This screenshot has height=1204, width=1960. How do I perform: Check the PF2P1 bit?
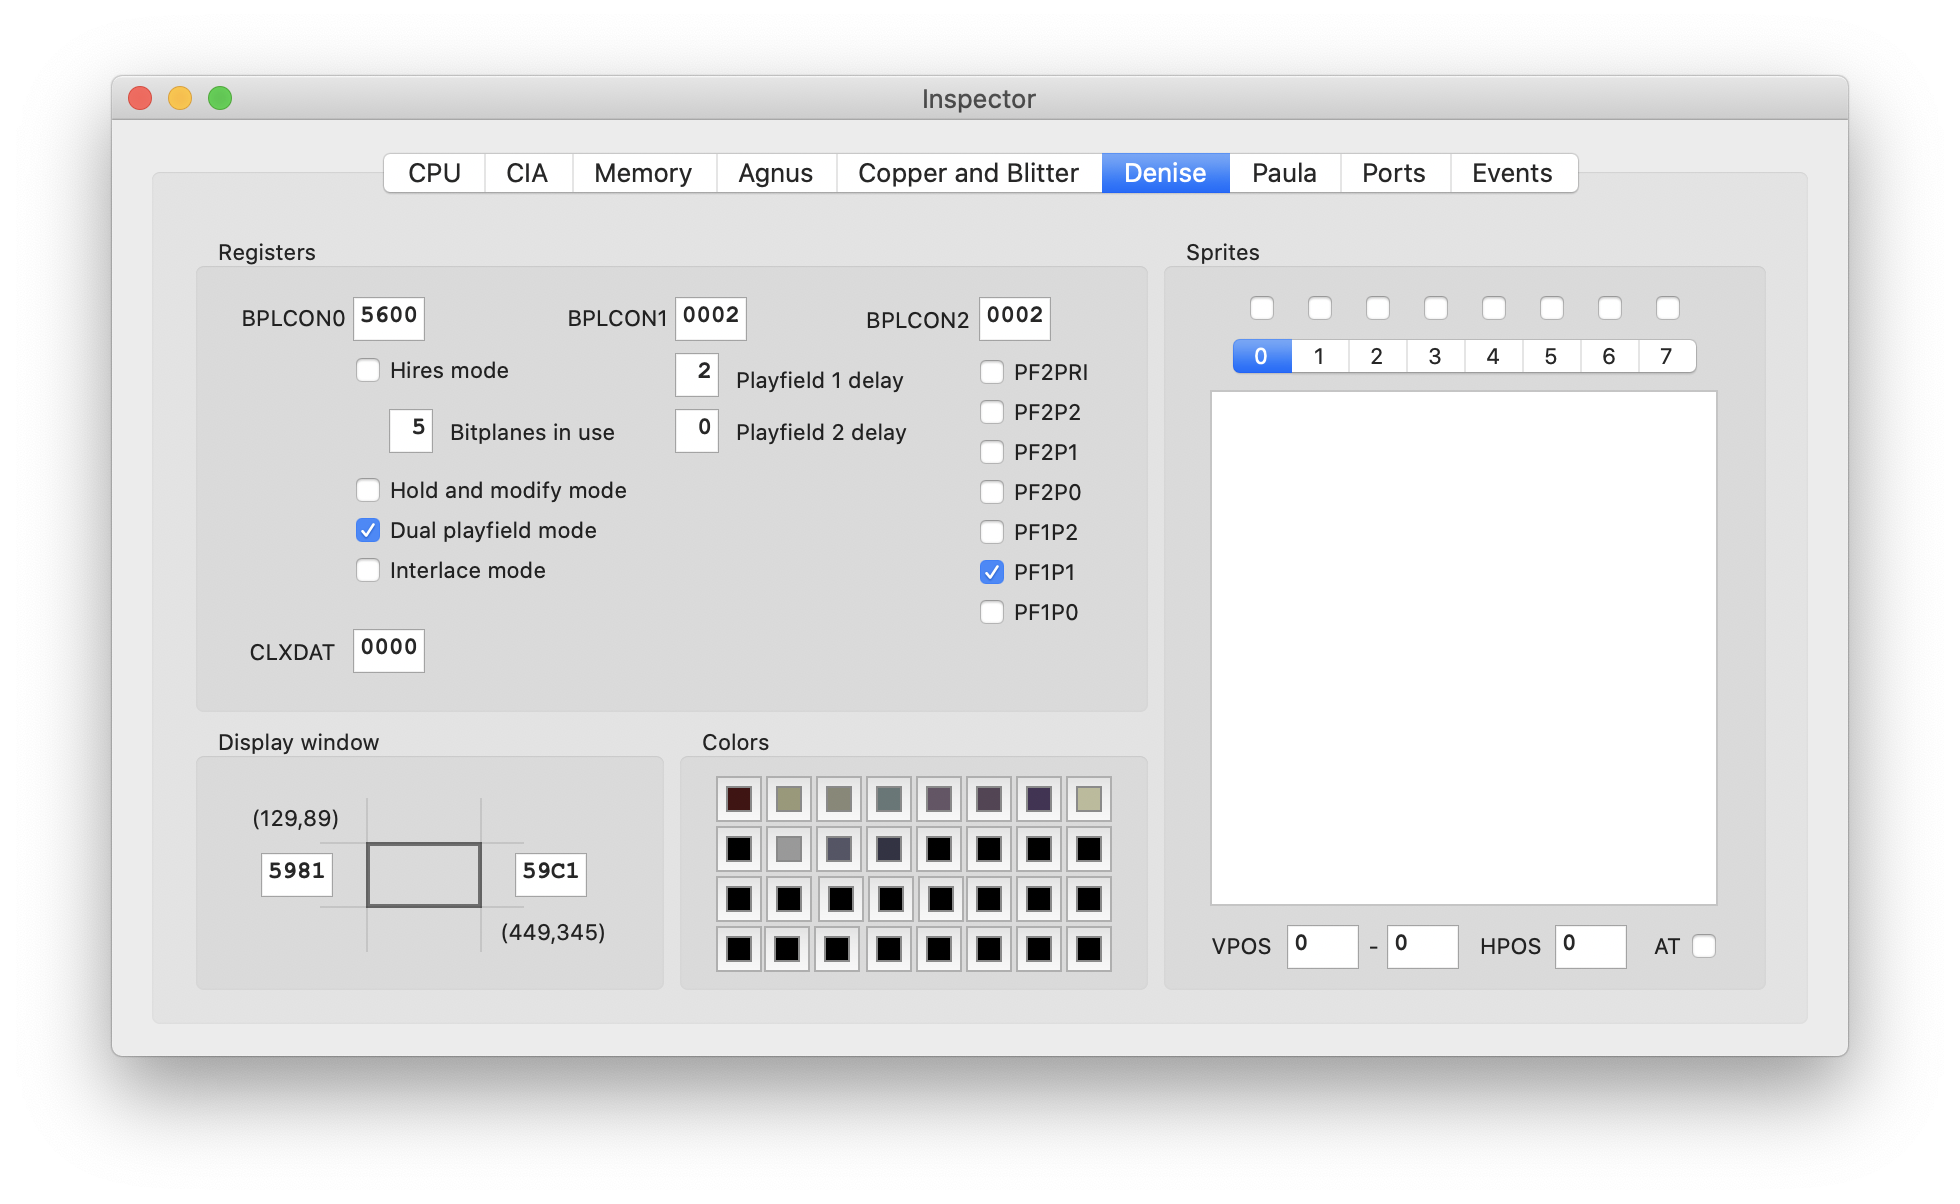[x=992, y=452]
